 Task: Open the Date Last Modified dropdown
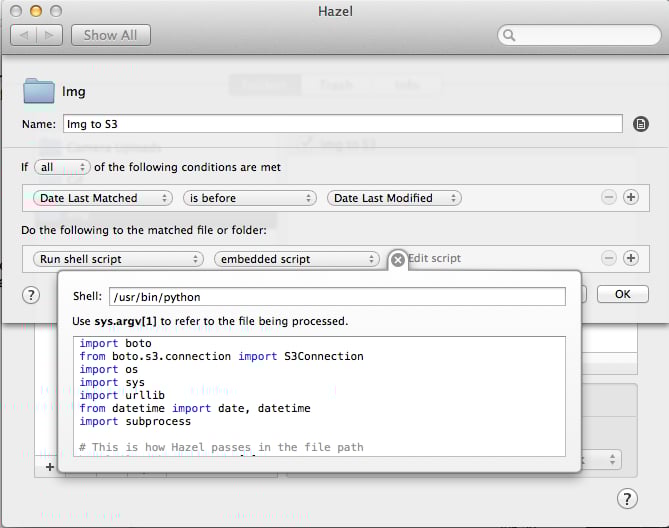click(394, 198)
